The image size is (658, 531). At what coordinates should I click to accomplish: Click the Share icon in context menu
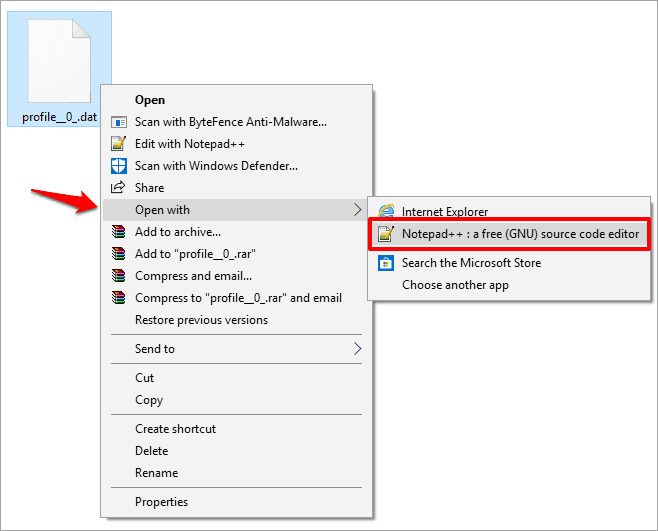[119, 188]
